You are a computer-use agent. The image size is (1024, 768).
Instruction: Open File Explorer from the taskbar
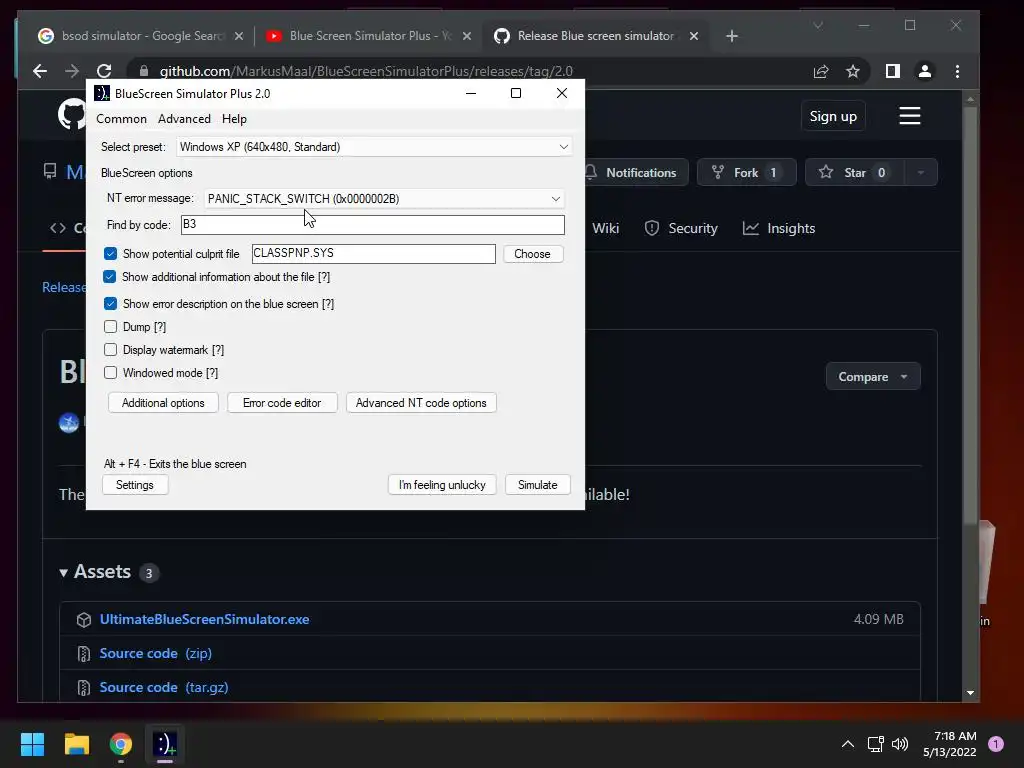pyautogui.click(x=76, y=744)
